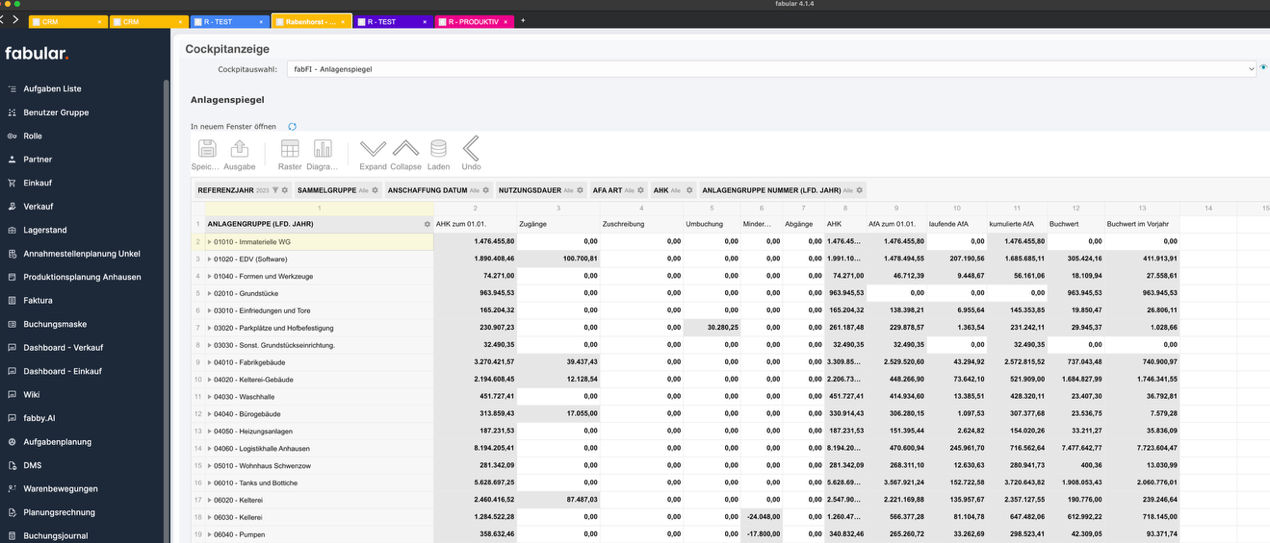
Task: Click the Undo arrow icon
Action: tap(471, 150)
